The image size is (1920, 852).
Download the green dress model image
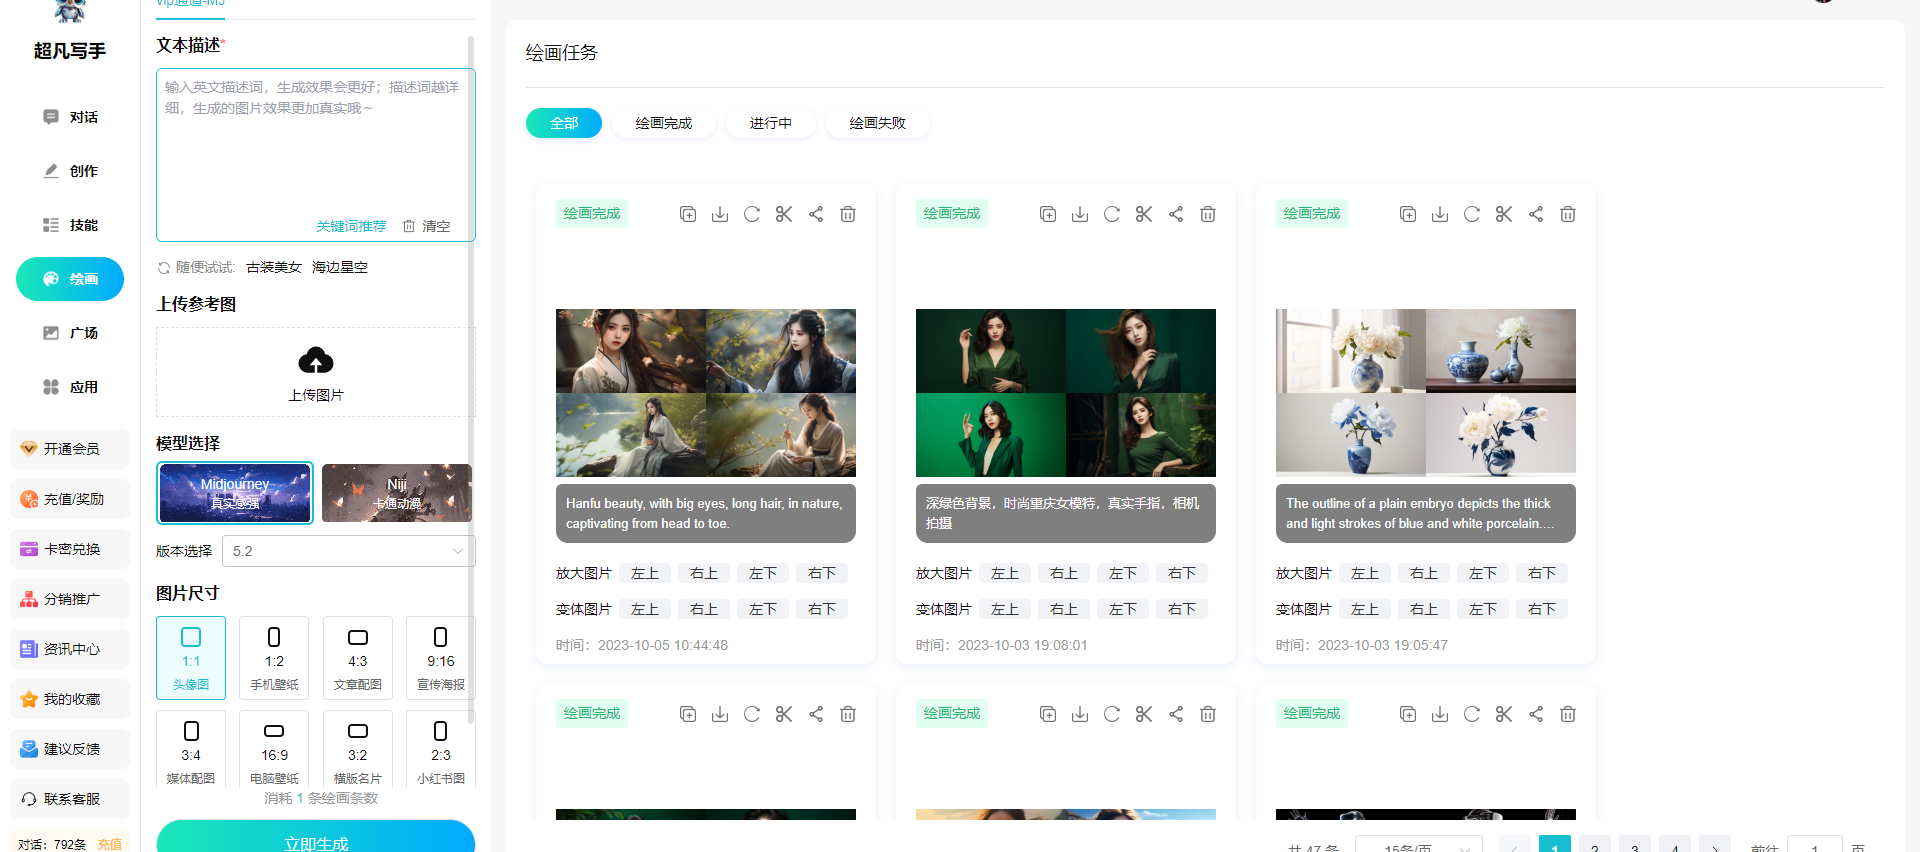pyautogui.click(x=1080, y=214)
